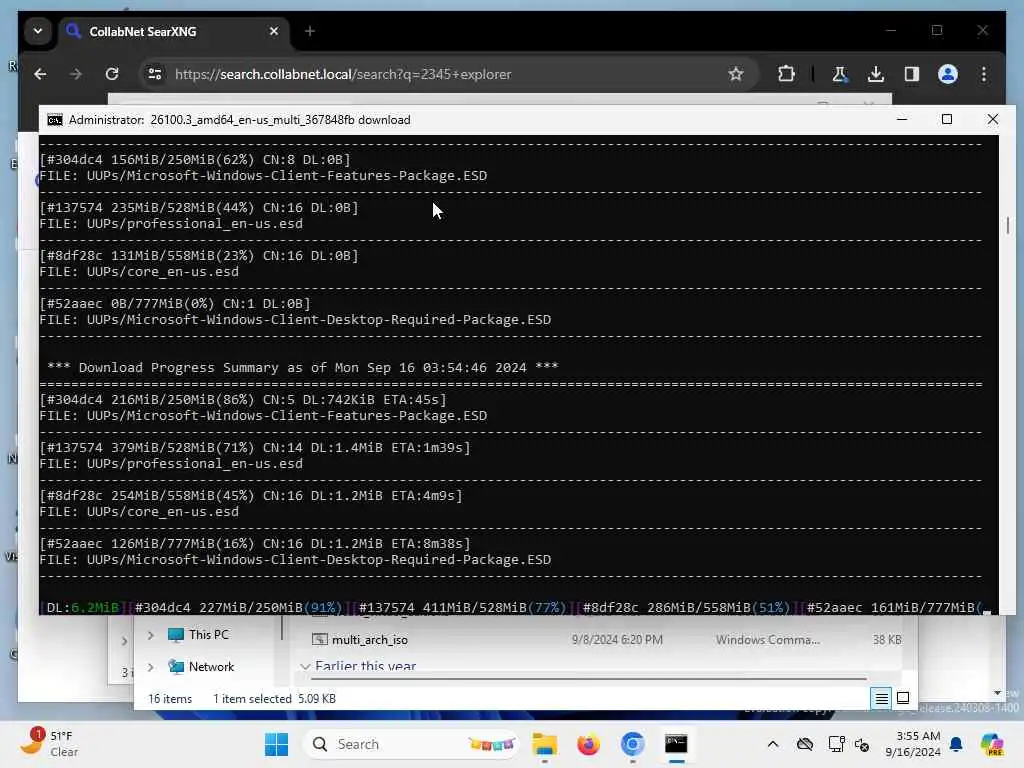Open the clock and calendar flyout
The width and height of the screenshot is (1024, 768).
[912, 744]
